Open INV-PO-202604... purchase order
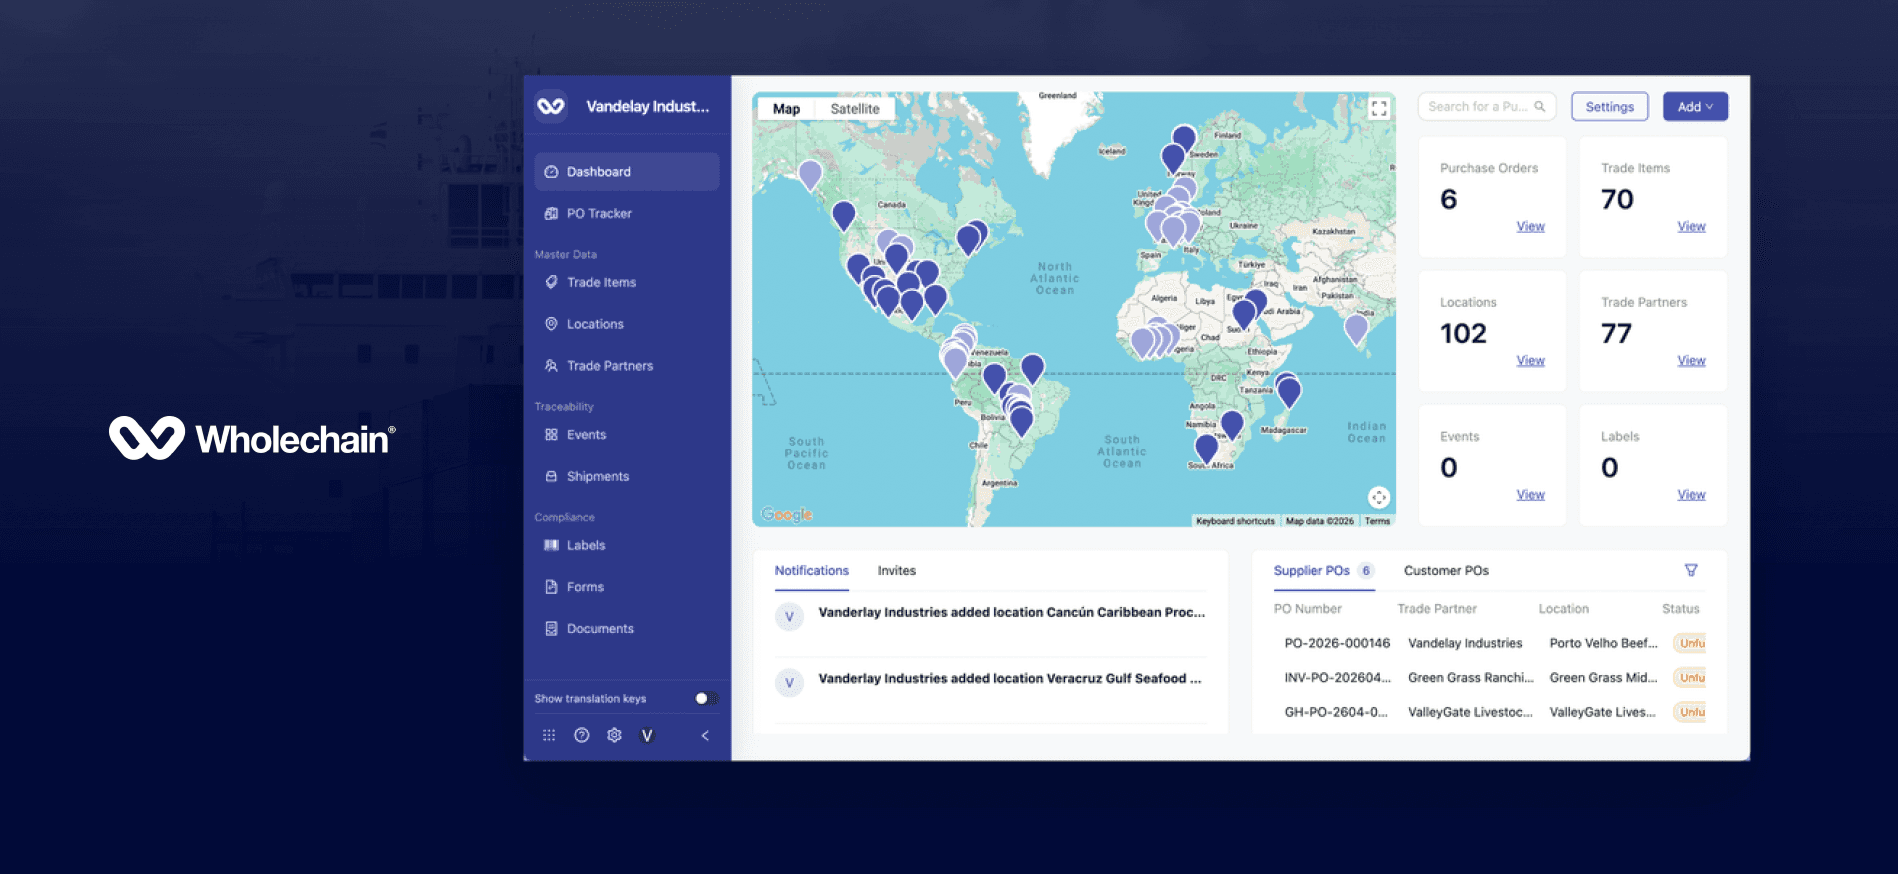Screen dimensions: 1898x874 [x=1337, y=677]
